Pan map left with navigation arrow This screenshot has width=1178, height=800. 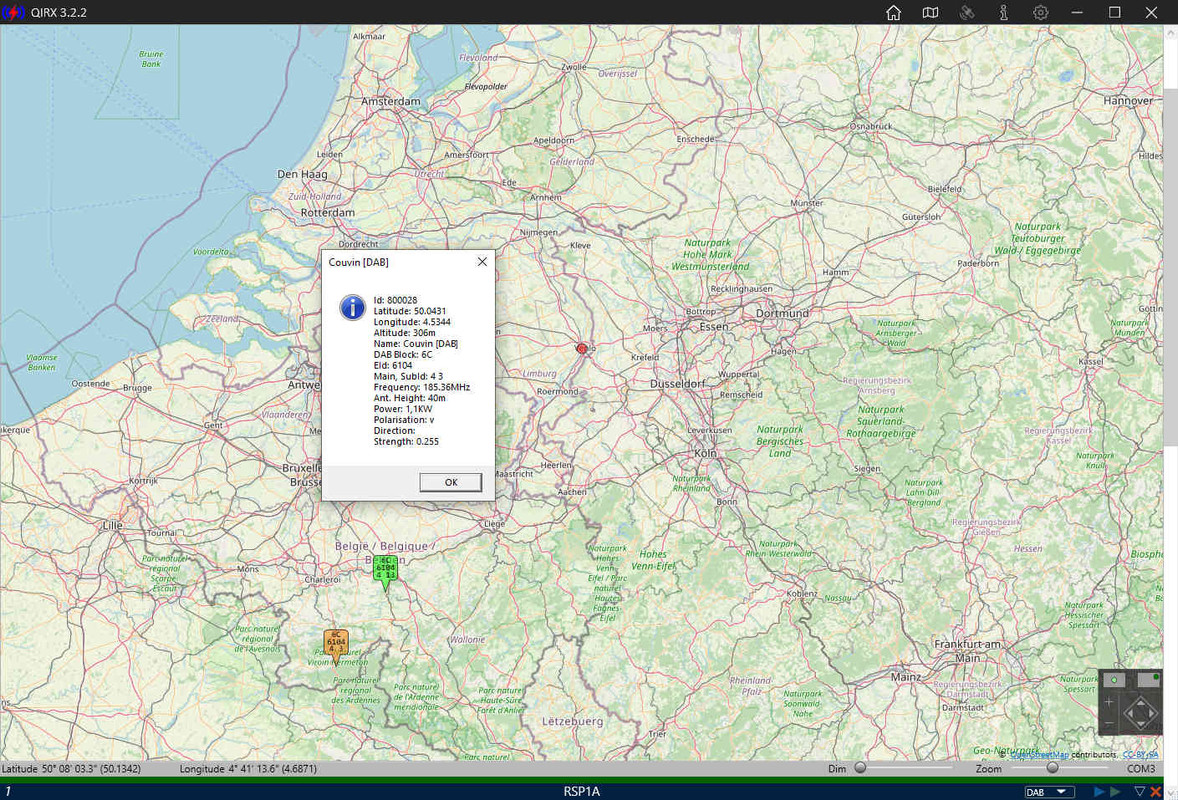[1130, 713]
